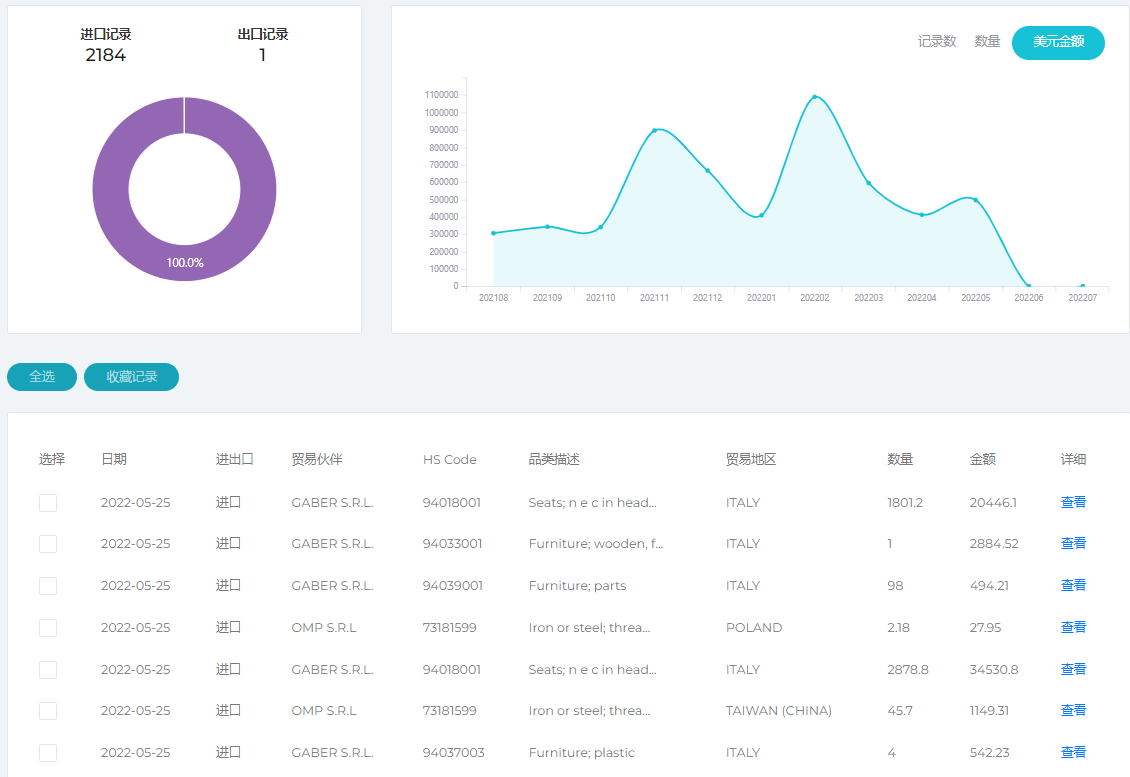1130x777 pixels.
Task: Switch chart to 记录数 tab
Action: coord(937,42)
